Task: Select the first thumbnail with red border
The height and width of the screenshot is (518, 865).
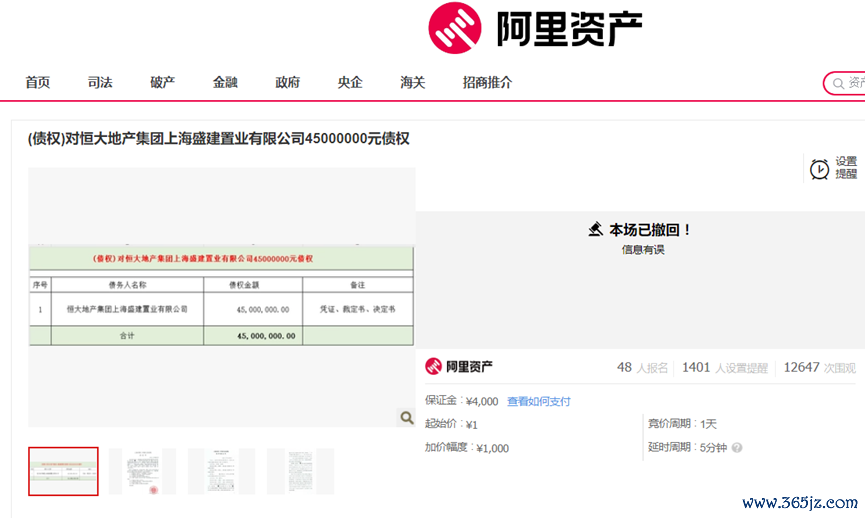Action: [x=63, y=472]
